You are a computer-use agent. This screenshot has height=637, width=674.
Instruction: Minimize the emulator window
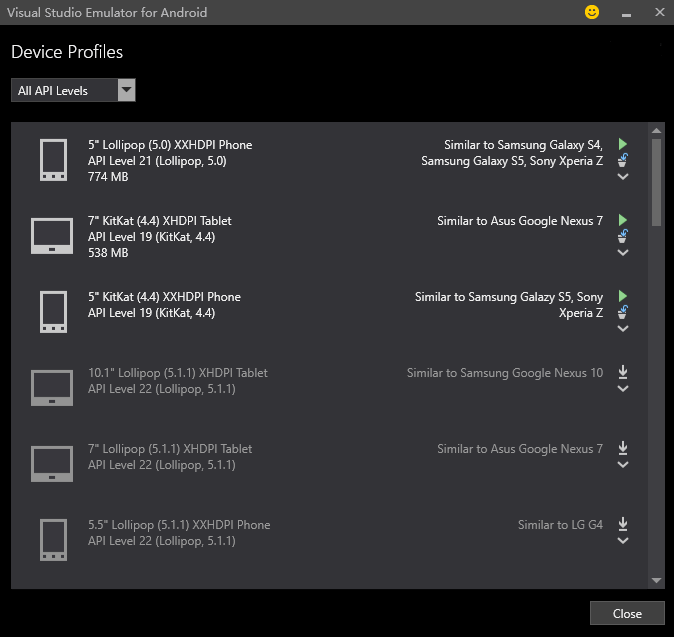626,13
